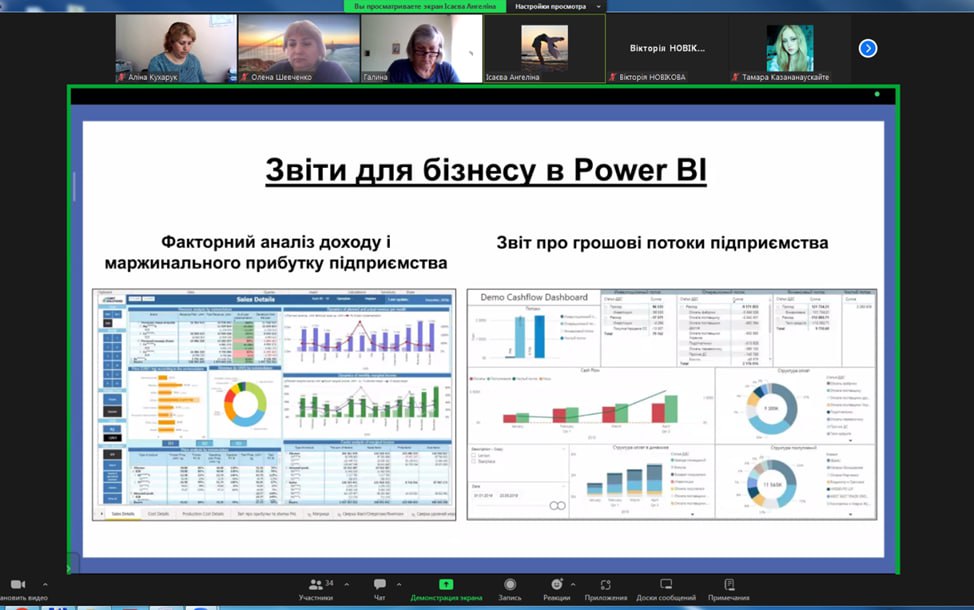Viewport: 974px width, 610px height.
Task: Start recording with the Запись button
Action: coord(509,590)
